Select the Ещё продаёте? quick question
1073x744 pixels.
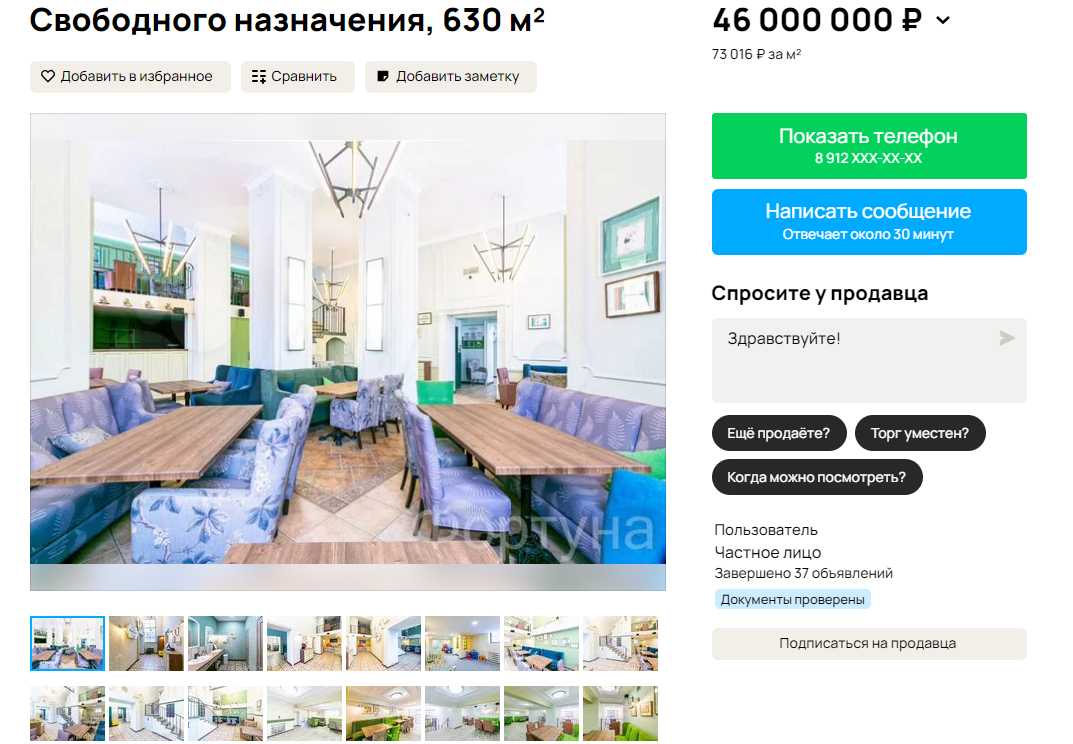coord(779,433)
